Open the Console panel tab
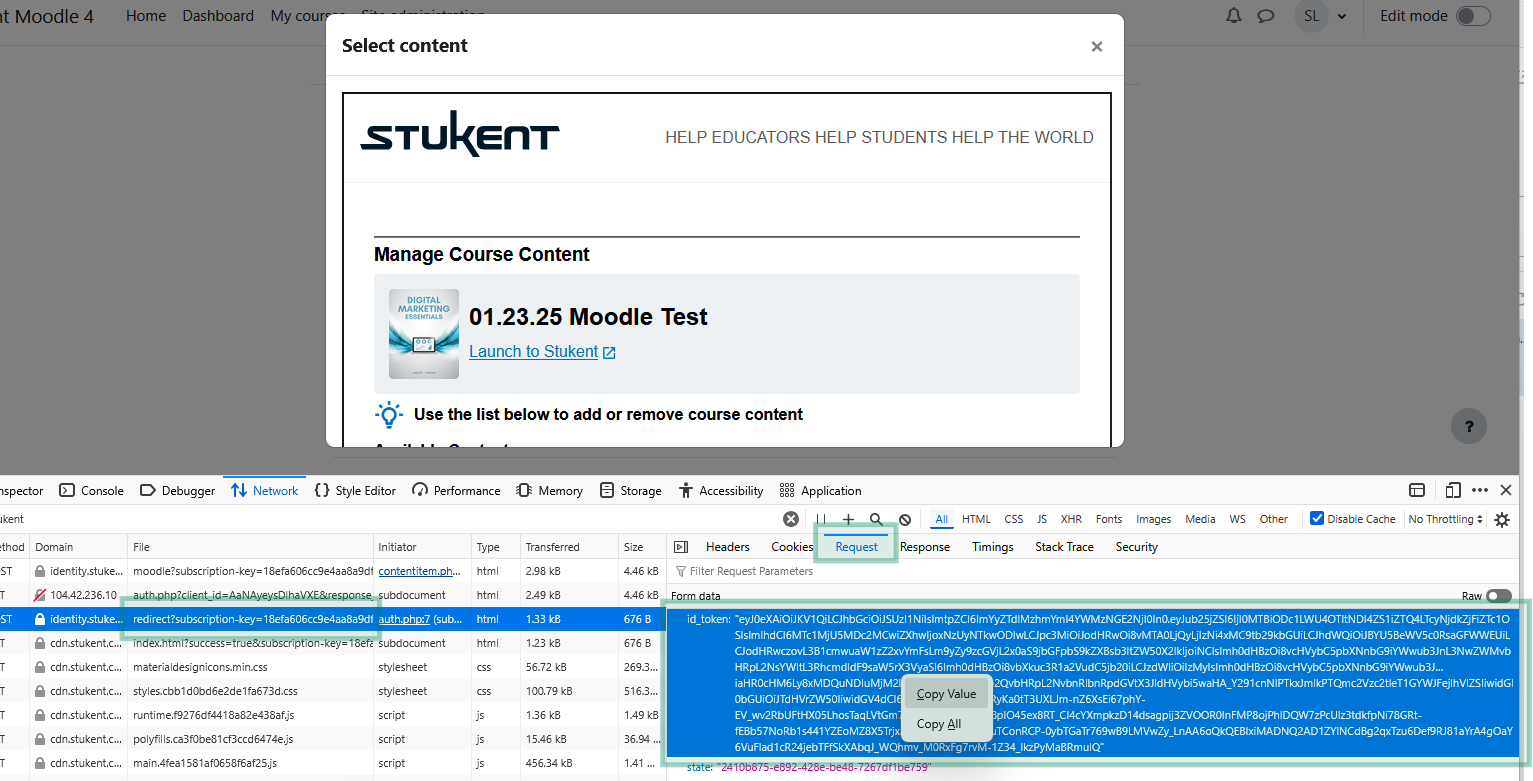 coord(91,490)
